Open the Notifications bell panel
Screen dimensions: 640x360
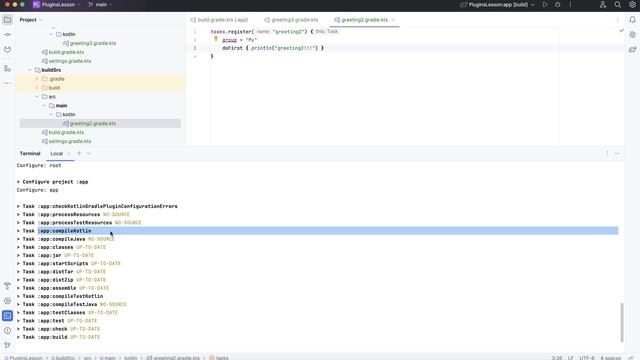(632, 20)
